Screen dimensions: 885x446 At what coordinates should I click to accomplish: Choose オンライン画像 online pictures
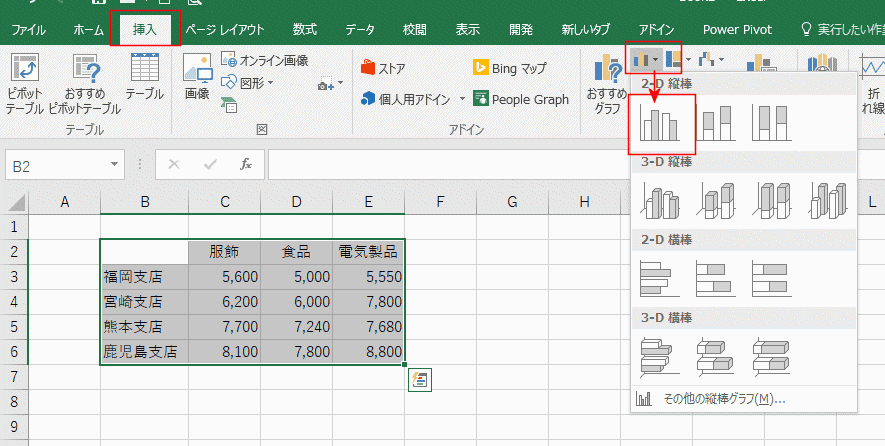click(x=265, y=60)
